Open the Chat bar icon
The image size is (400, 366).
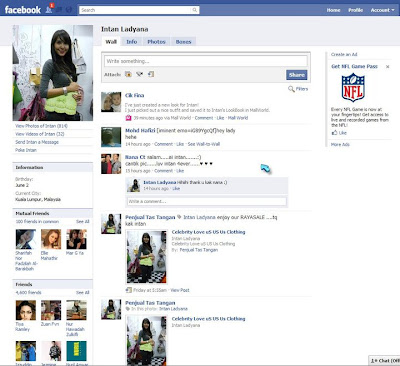click(374, 361)
